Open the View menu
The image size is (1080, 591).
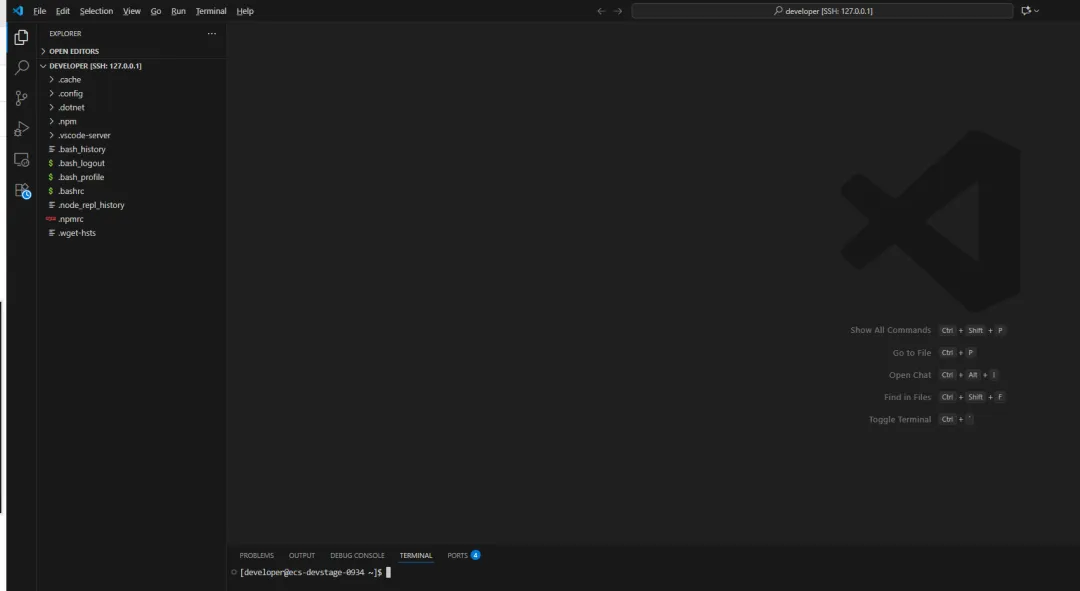[132, 11]
